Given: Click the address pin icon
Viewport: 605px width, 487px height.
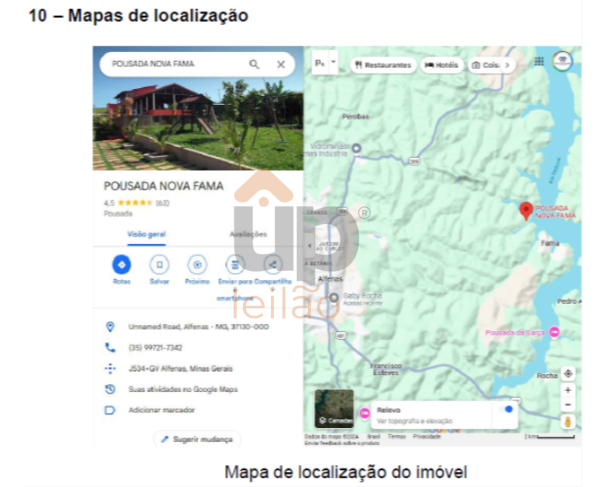Looking at the screenshot, I should (x=110, y=327).
